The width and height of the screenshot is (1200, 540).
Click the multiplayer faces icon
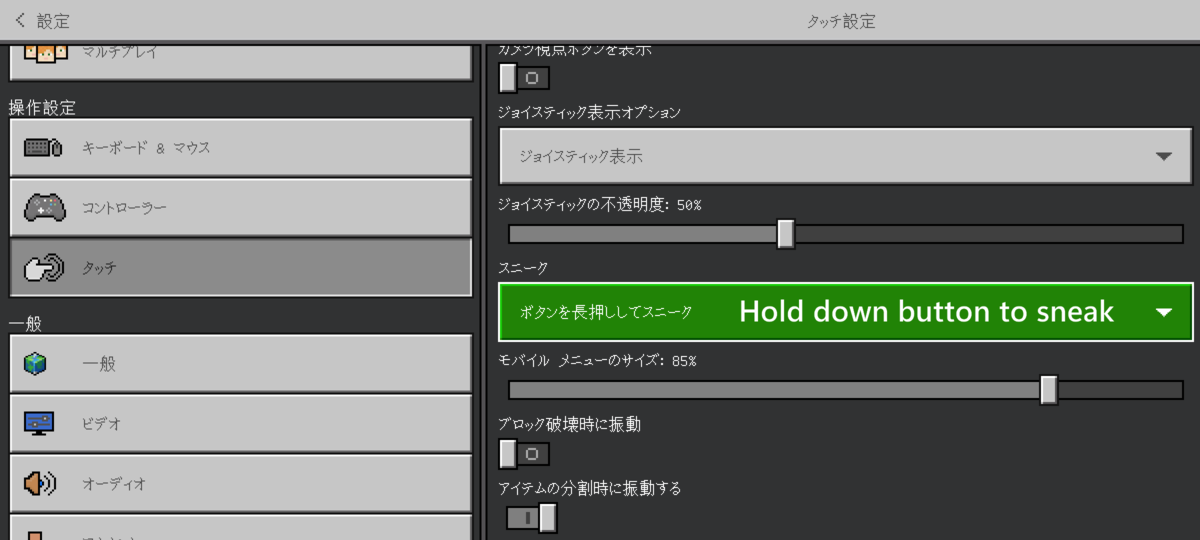pos(44,52)
